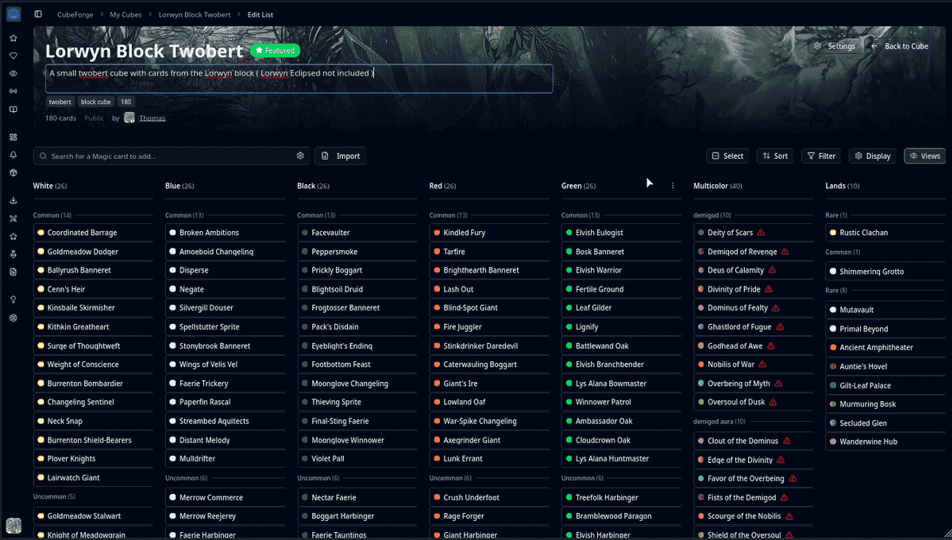Viewport: 952px width, 540px height.
Task: Navigate to My Cubes breadcrumb
Action: click(126, 15)
